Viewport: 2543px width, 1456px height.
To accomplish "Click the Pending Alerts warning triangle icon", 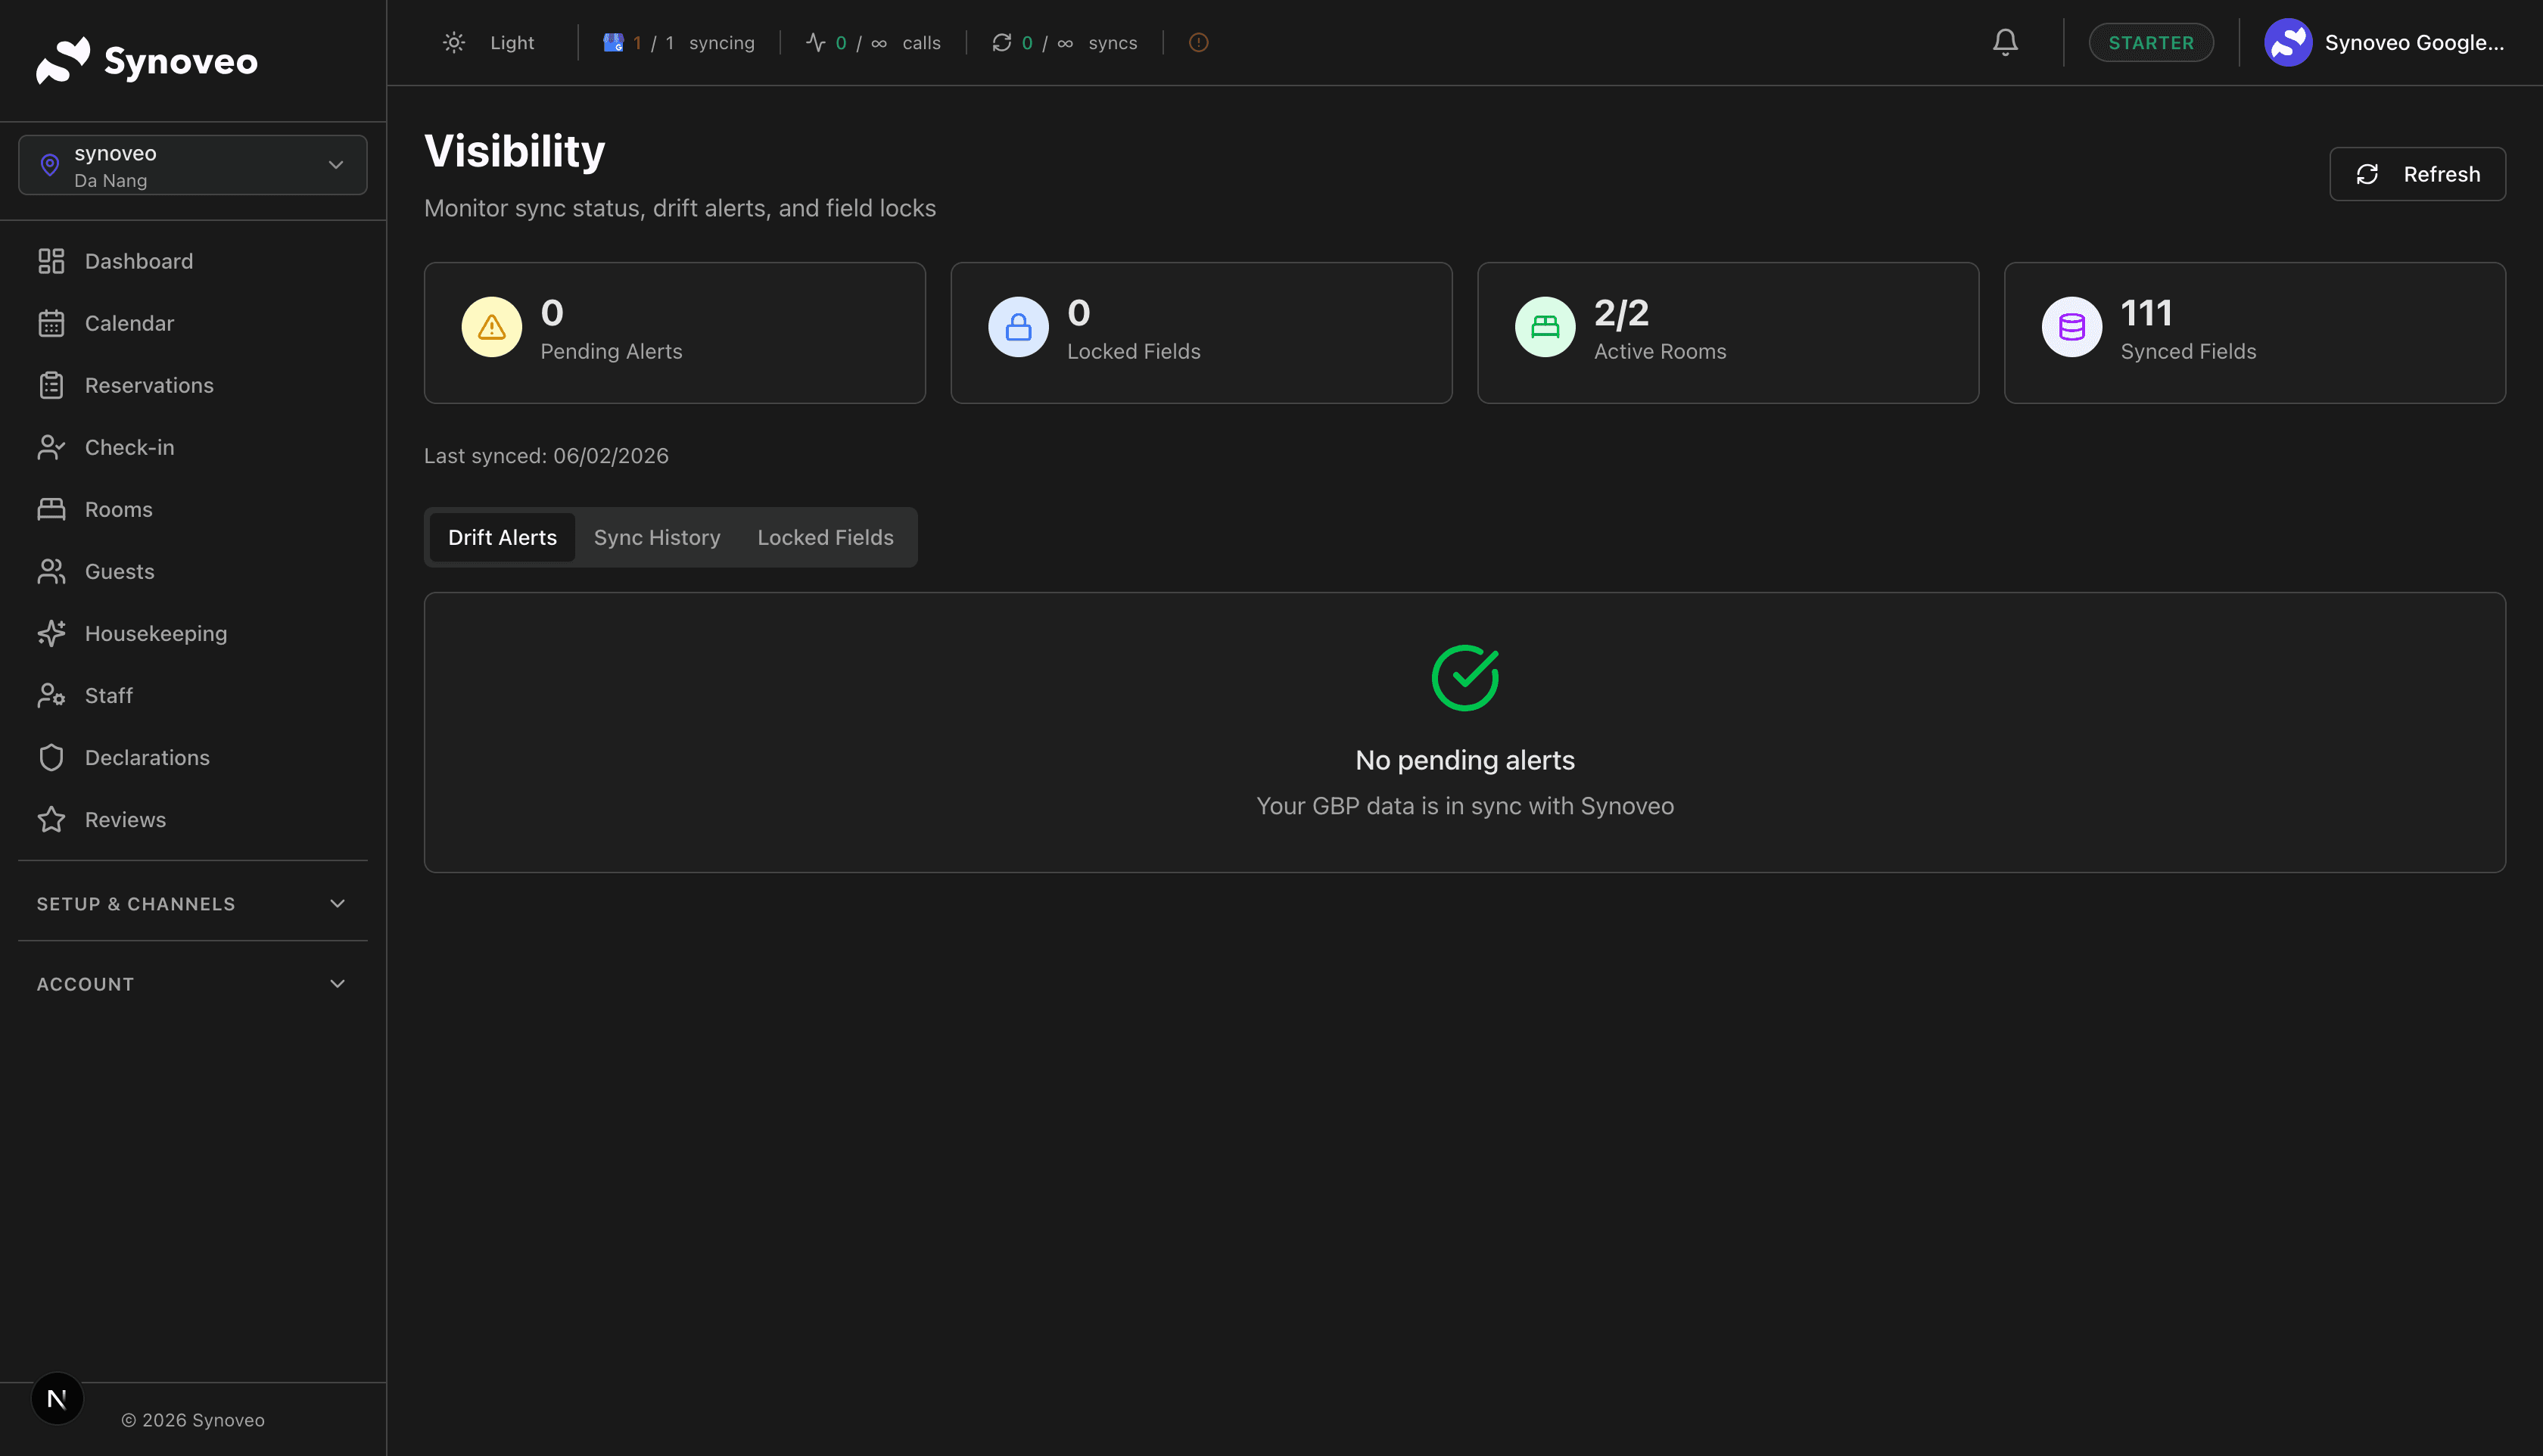I will click(x=491, y=327).
